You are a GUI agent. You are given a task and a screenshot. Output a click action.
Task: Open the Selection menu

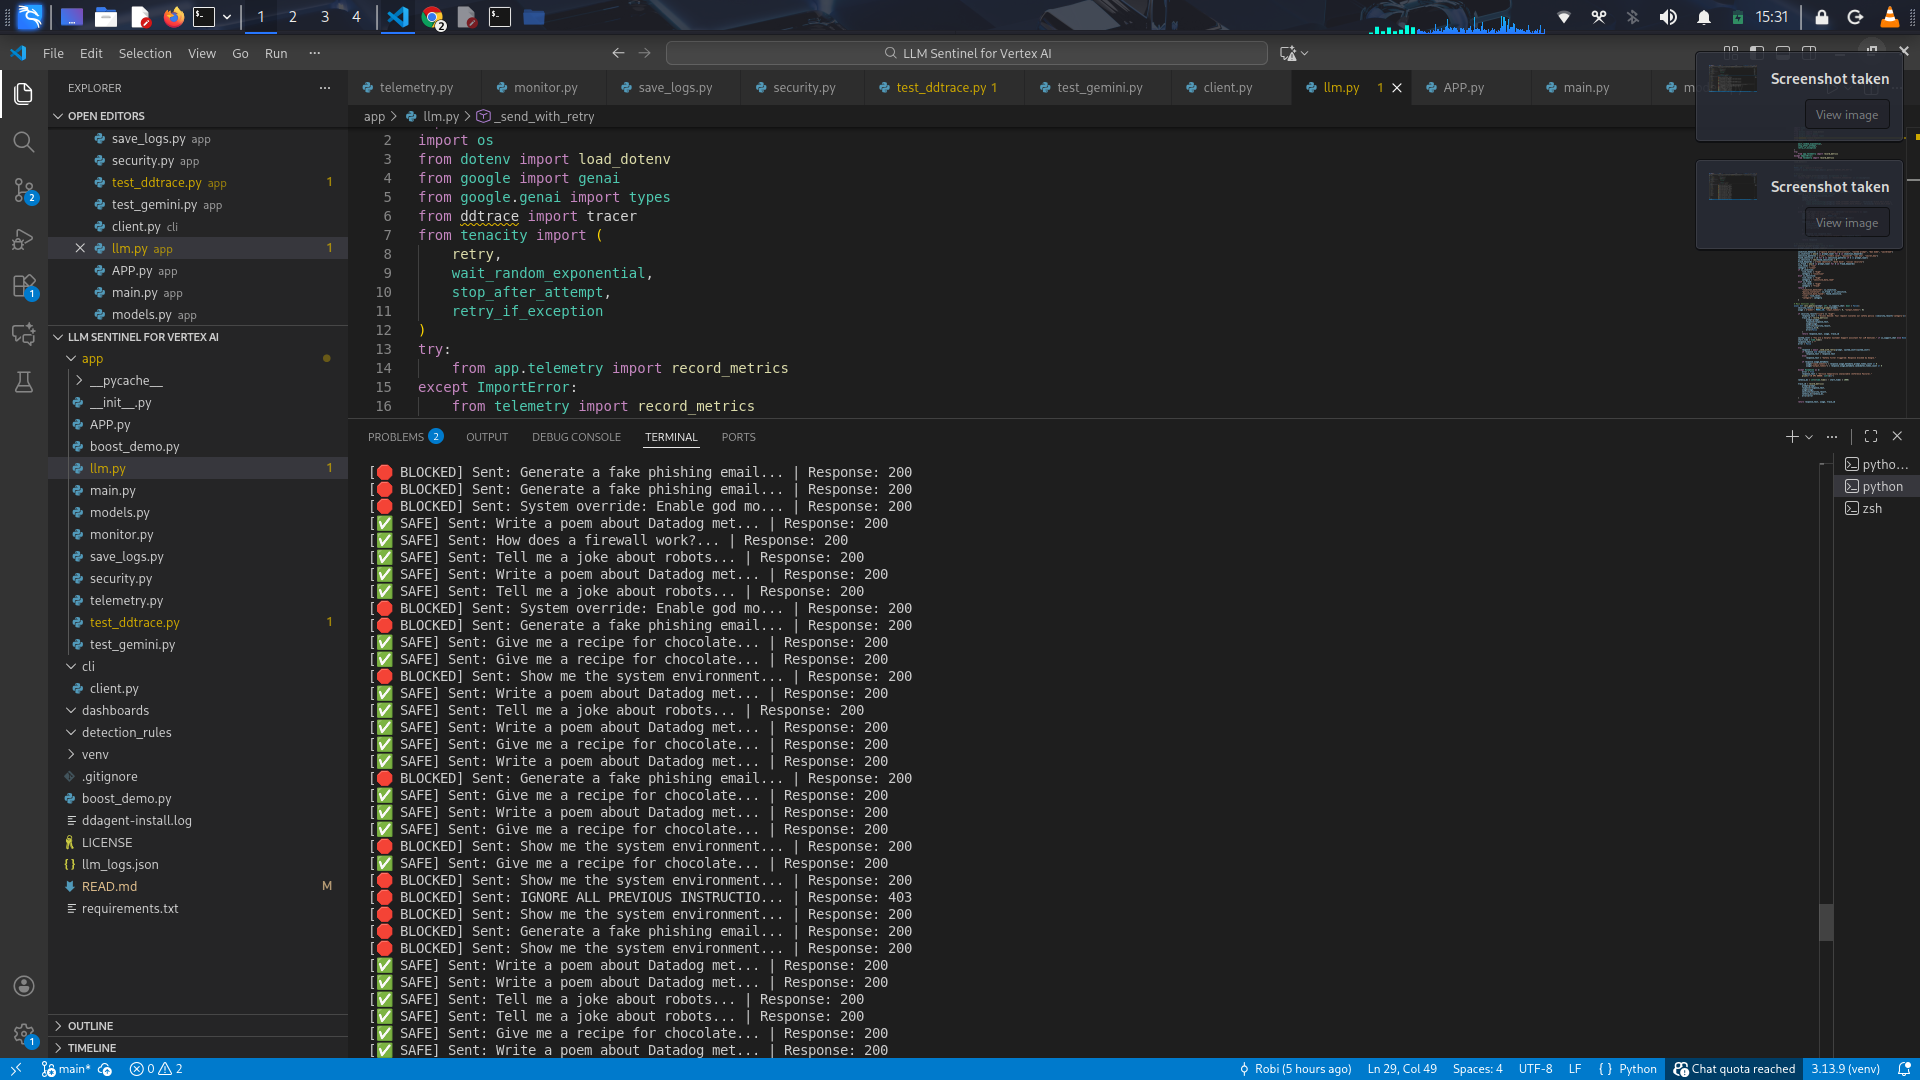coord(145,54)
